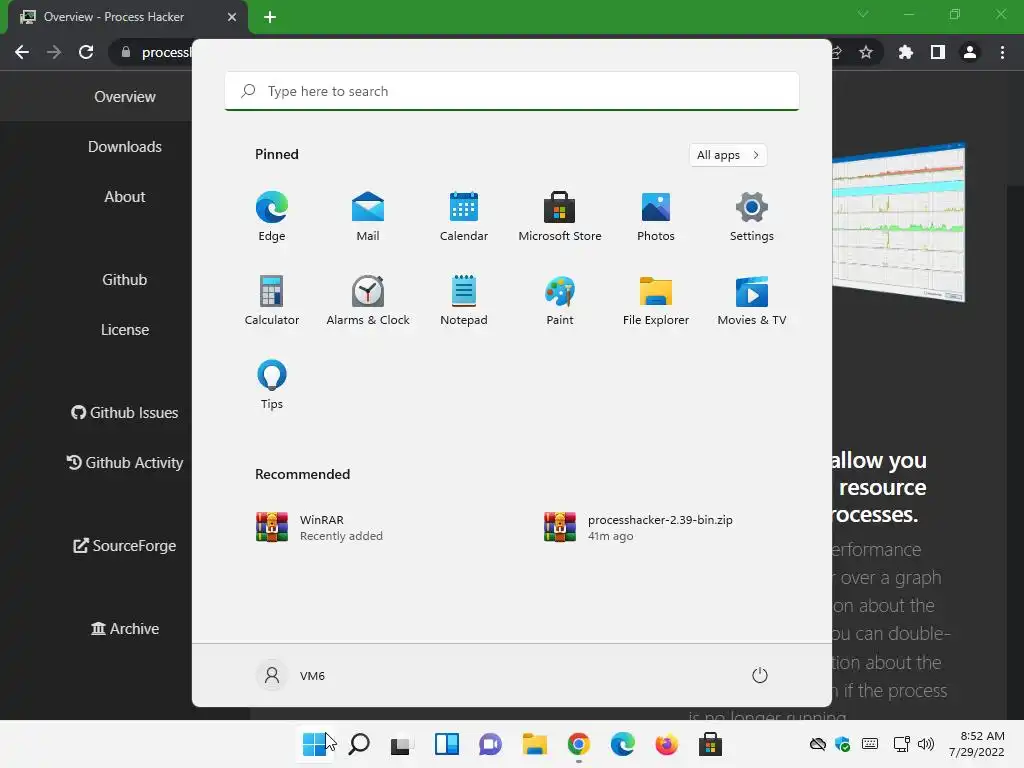This screenshot has width=1024, height=768.
Task: Open the clock showing 8:52 AM
Action: tap(977, 744)
